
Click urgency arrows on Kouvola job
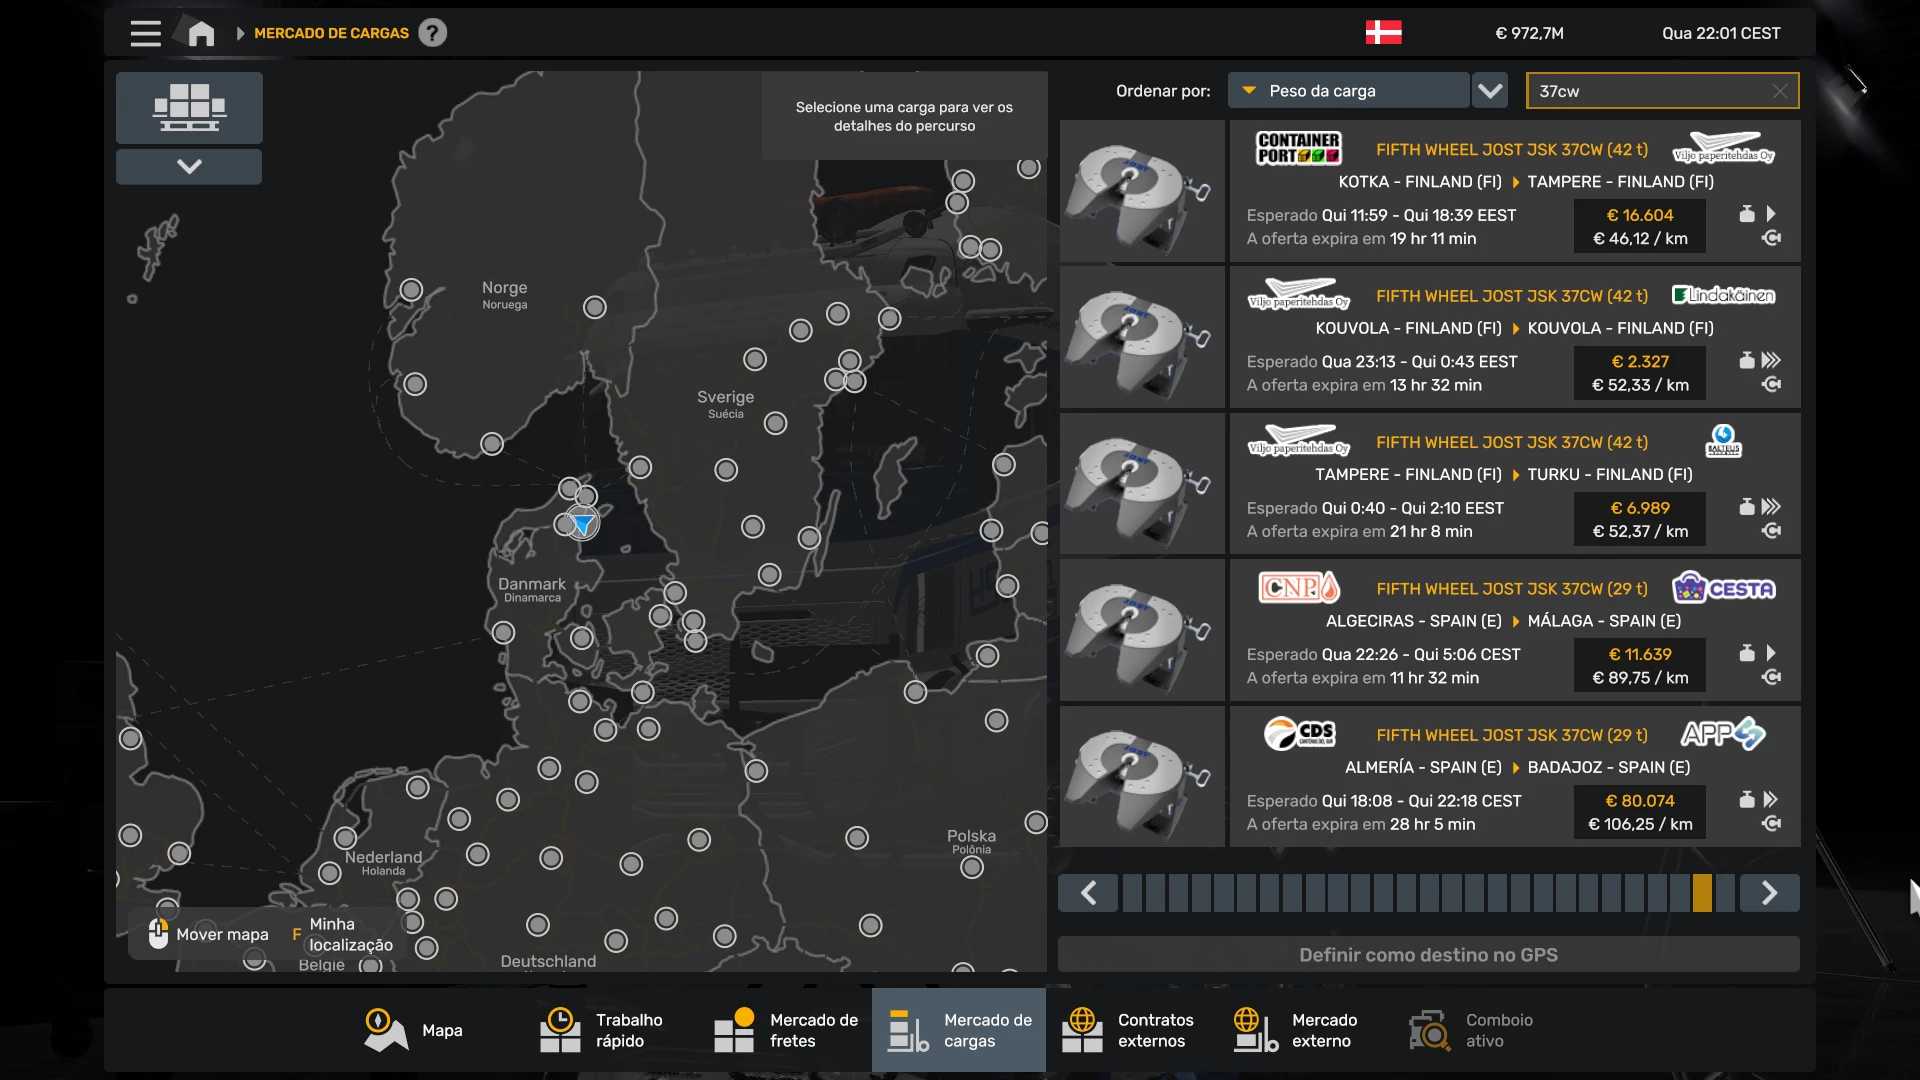[x=1771, y=360]
